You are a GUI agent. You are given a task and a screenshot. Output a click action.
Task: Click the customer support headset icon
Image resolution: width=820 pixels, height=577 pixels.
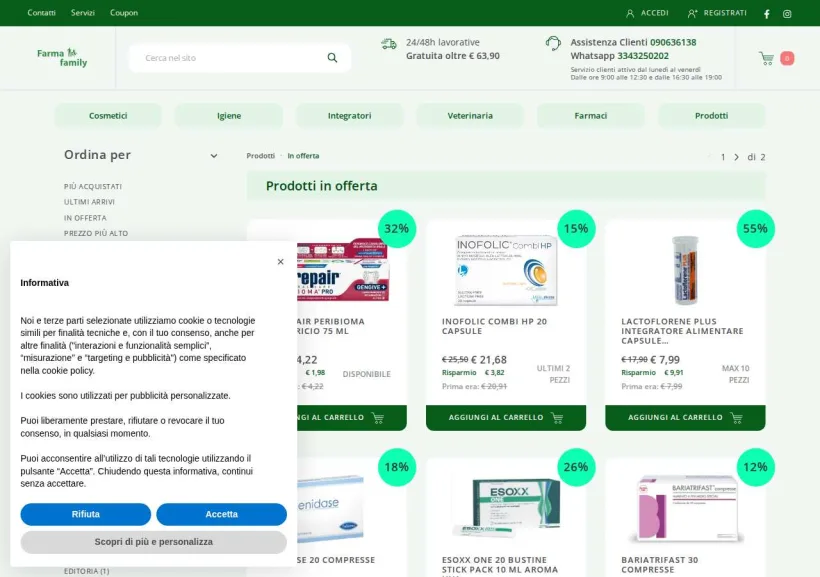coord(553,43)
